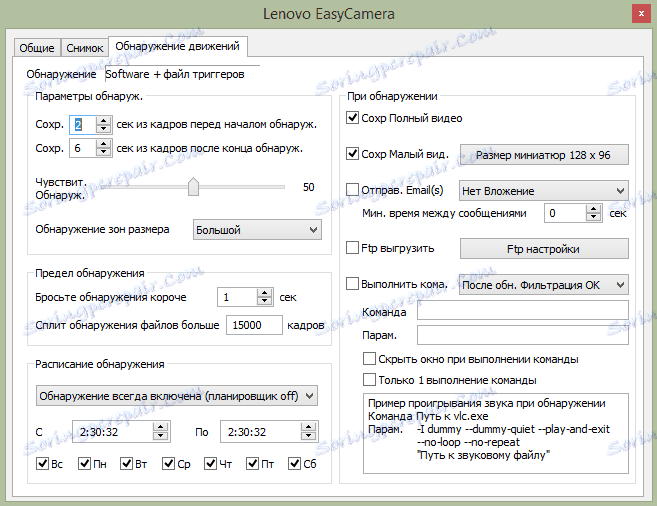Decrease minimum time between messages

coord(593,217)
